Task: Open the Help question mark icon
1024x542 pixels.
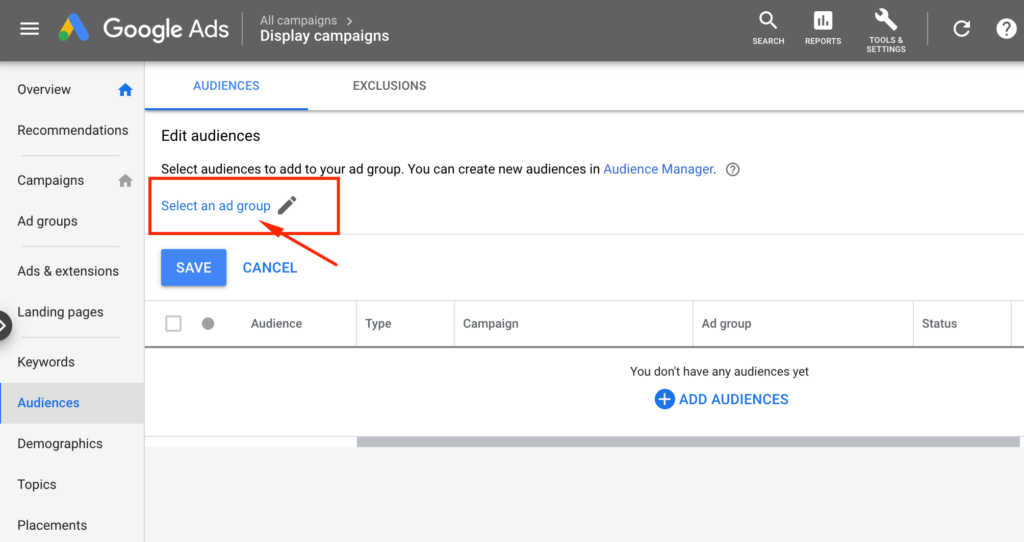Action: point(1006,29)
